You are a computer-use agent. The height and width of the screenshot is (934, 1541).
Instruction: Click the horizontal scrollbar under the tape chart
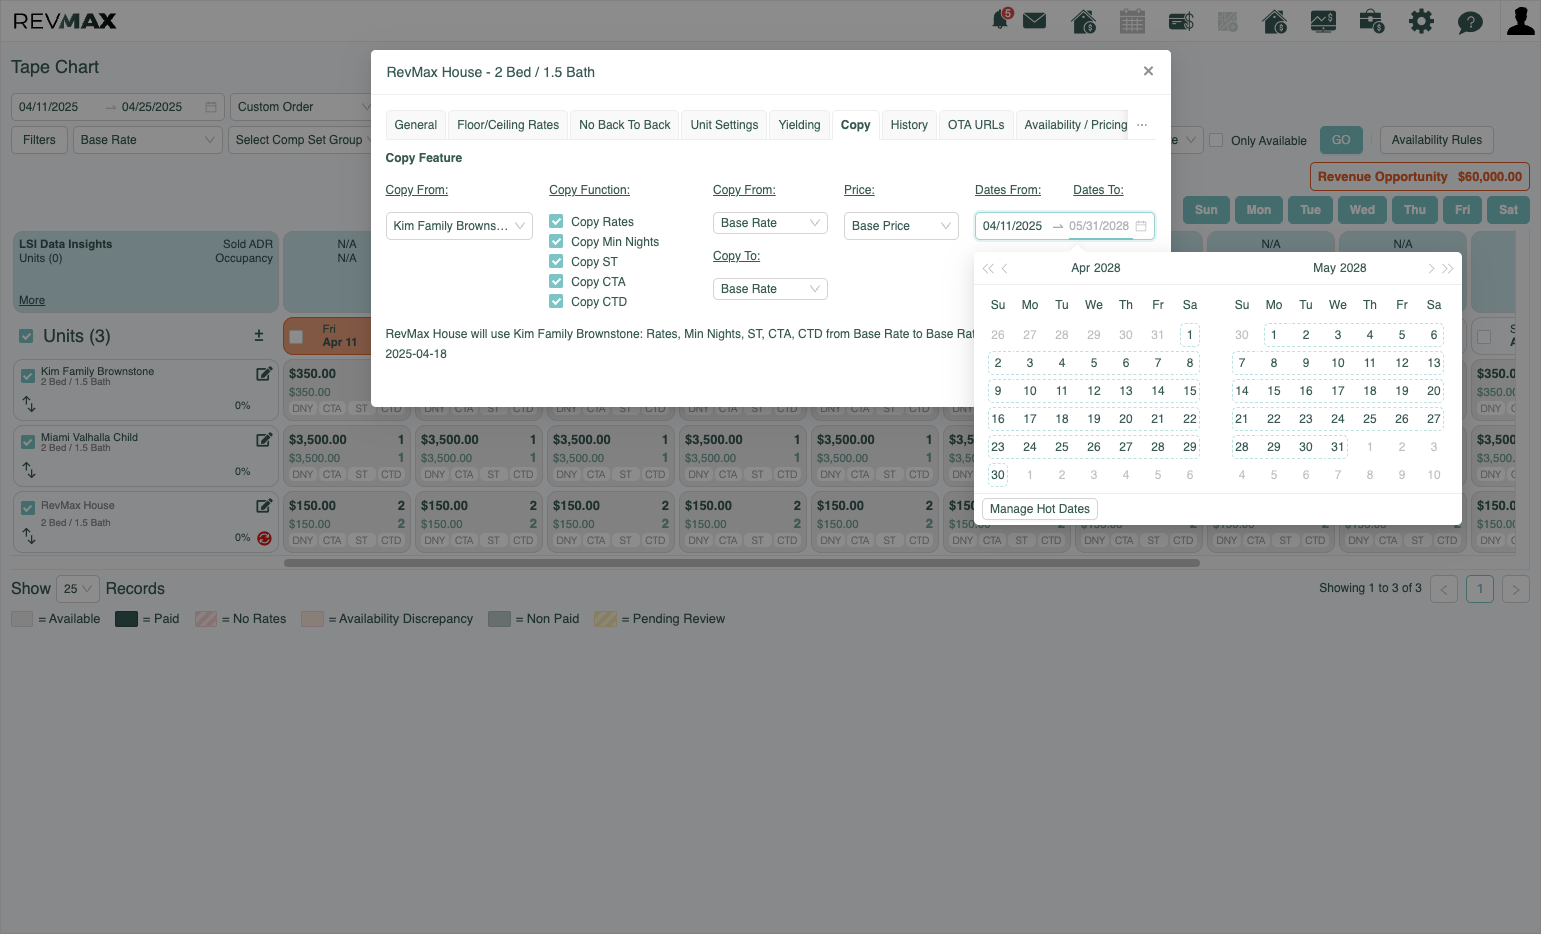742,563
